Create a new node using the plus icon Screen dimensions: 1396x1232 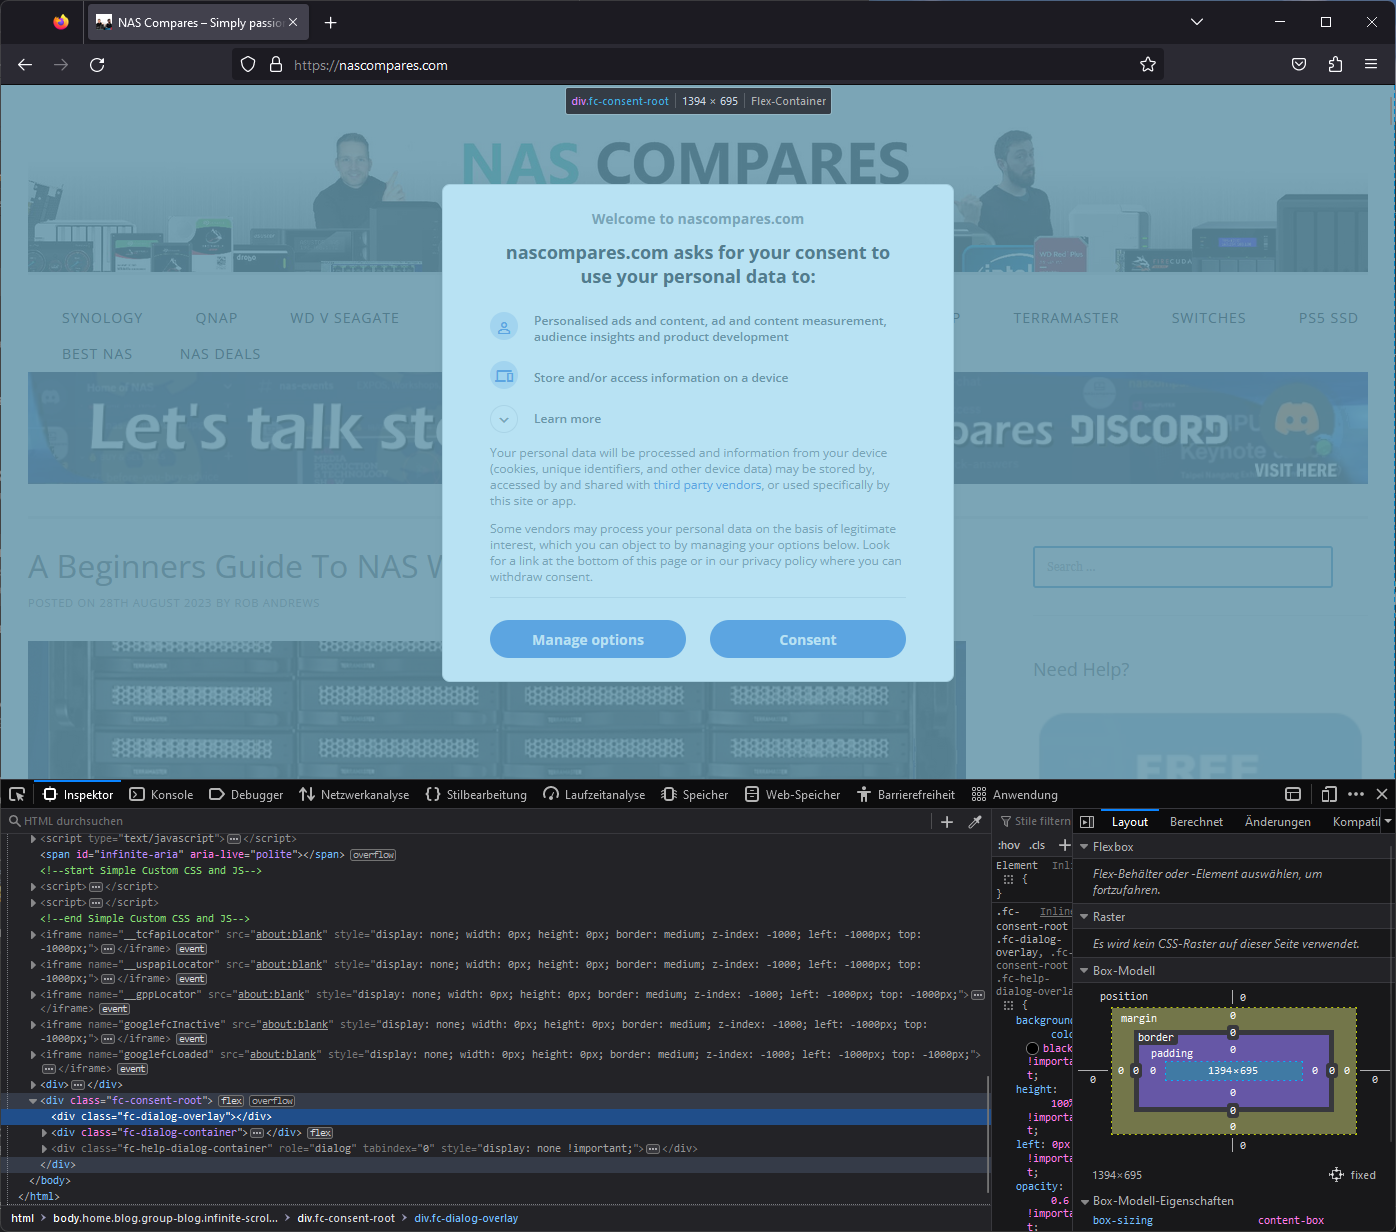pos(947,821)
